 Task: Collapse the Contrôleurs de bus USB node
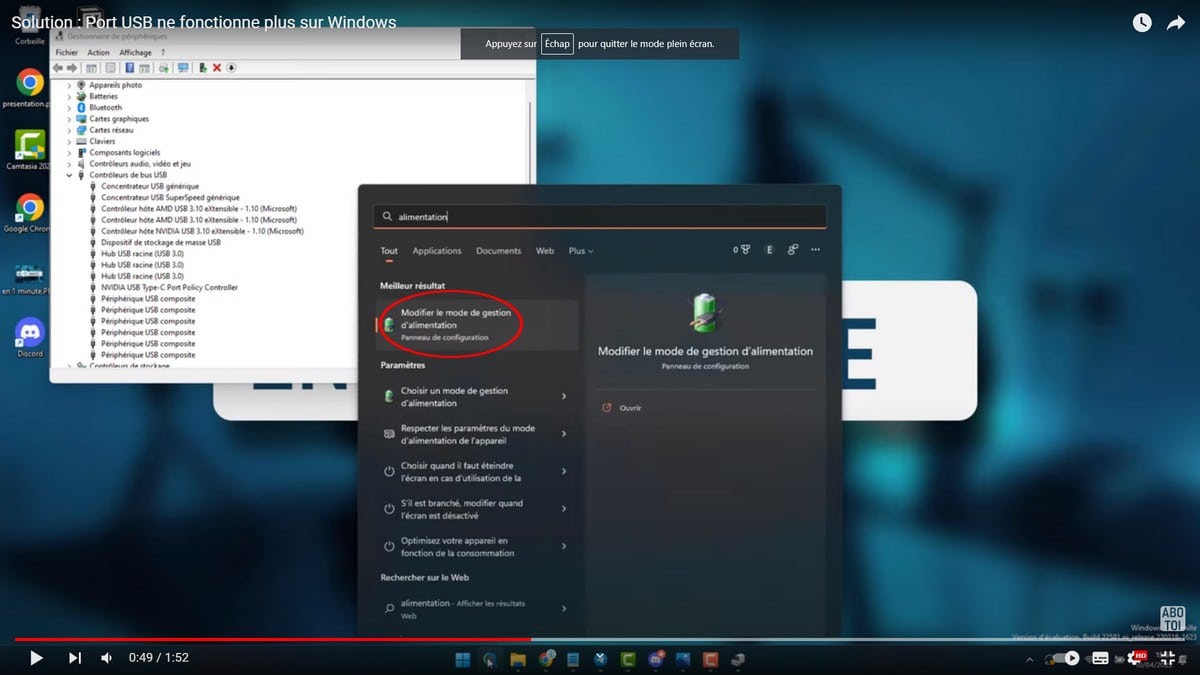[x=69, y=175]
